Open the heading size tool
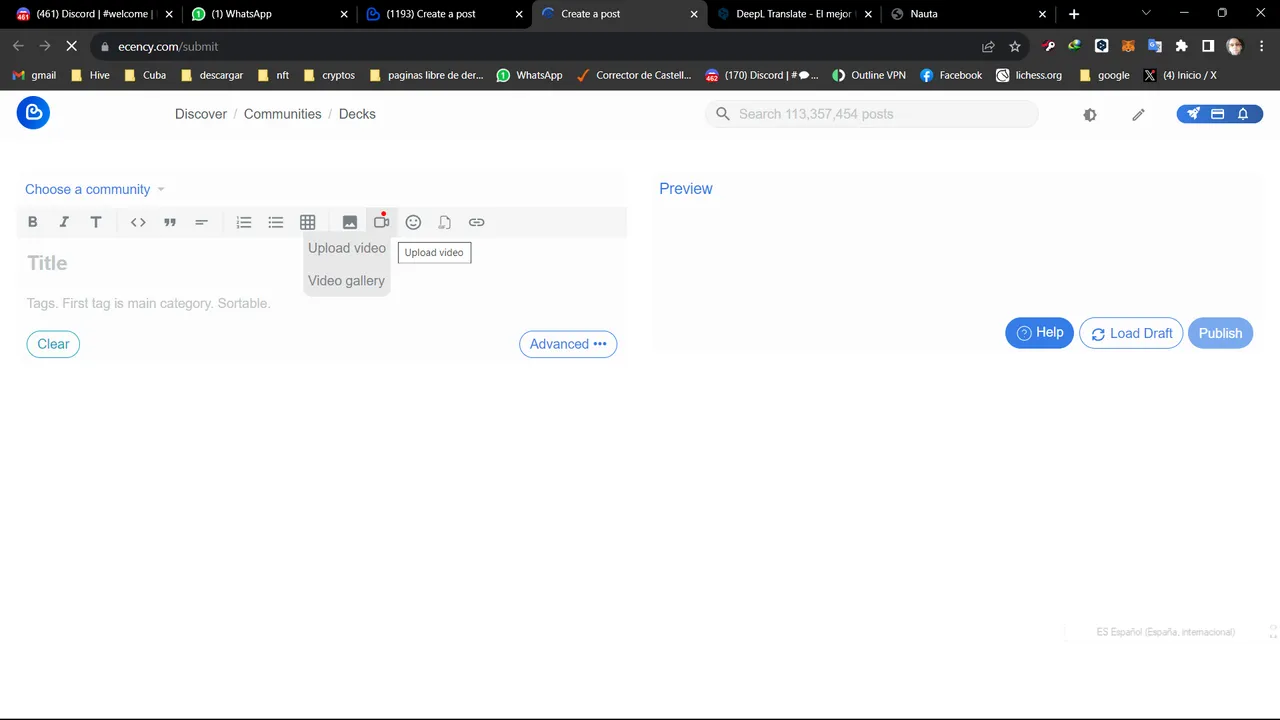The width and height of the screenshot is (1280, 720). tap(96, 222)
